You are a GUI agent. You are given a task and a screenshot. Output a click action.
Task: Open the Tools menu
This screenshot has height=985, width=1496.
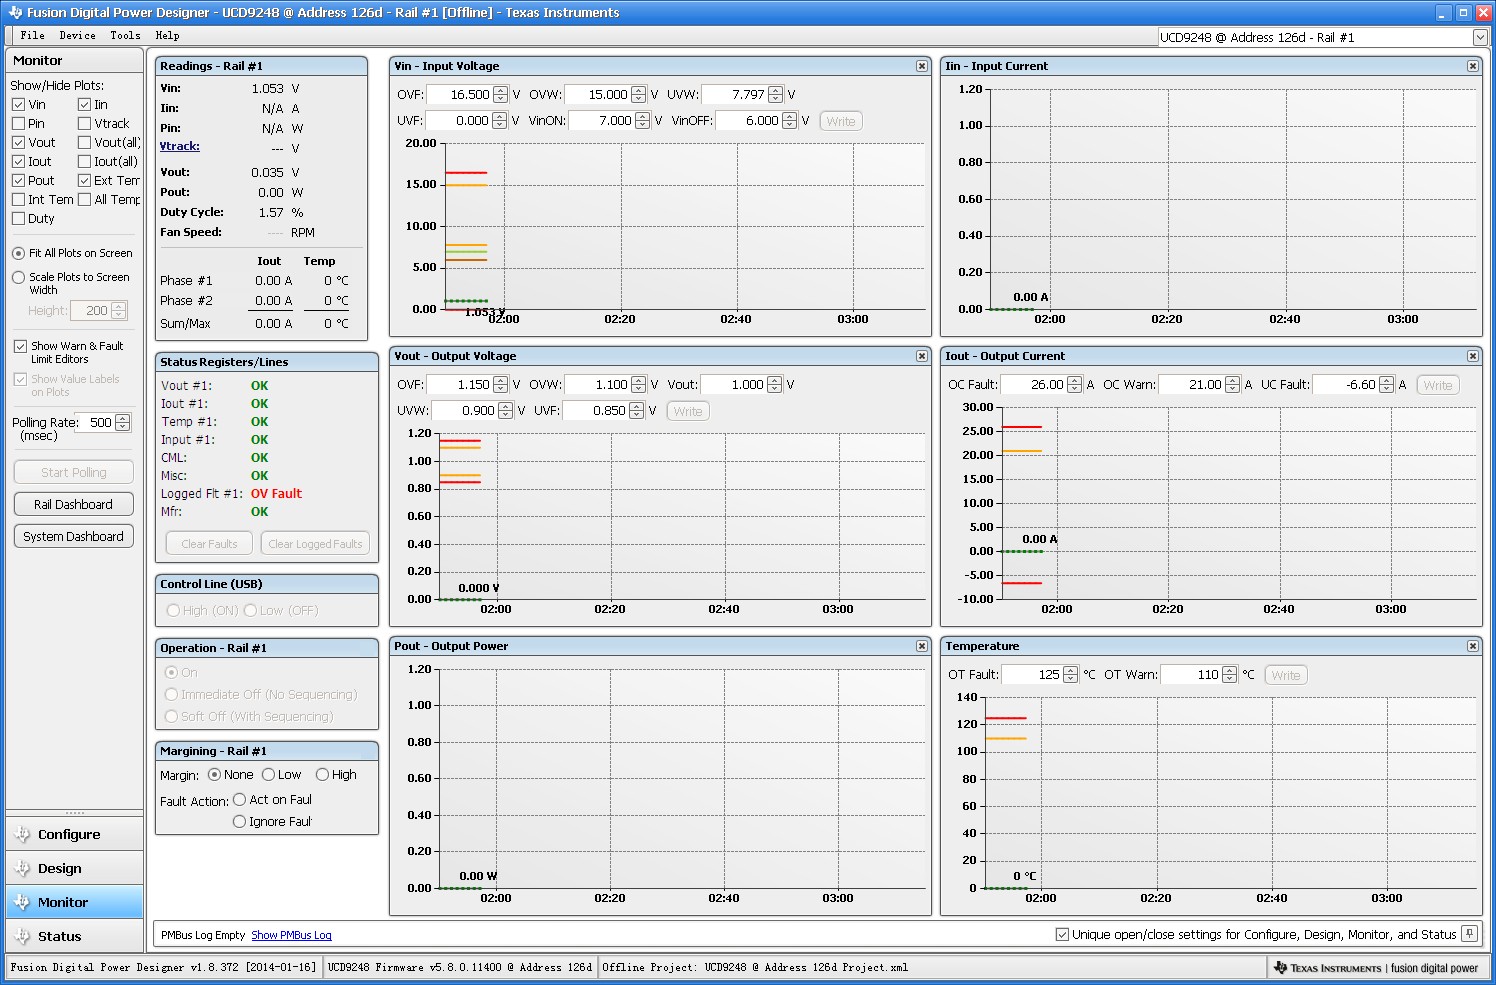[x=125, y=35]
